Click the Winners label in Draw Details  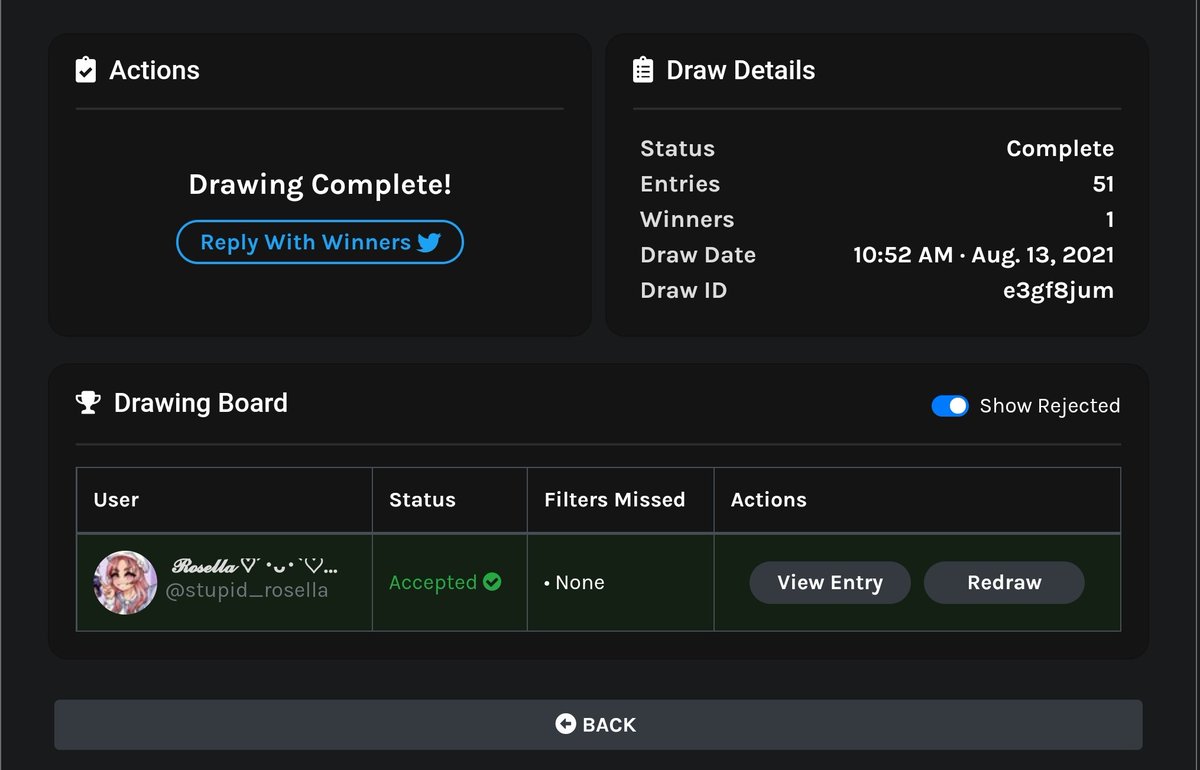687,220
